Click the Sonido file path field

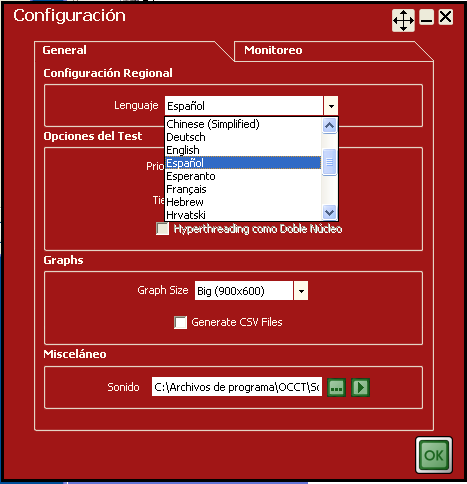237,387
